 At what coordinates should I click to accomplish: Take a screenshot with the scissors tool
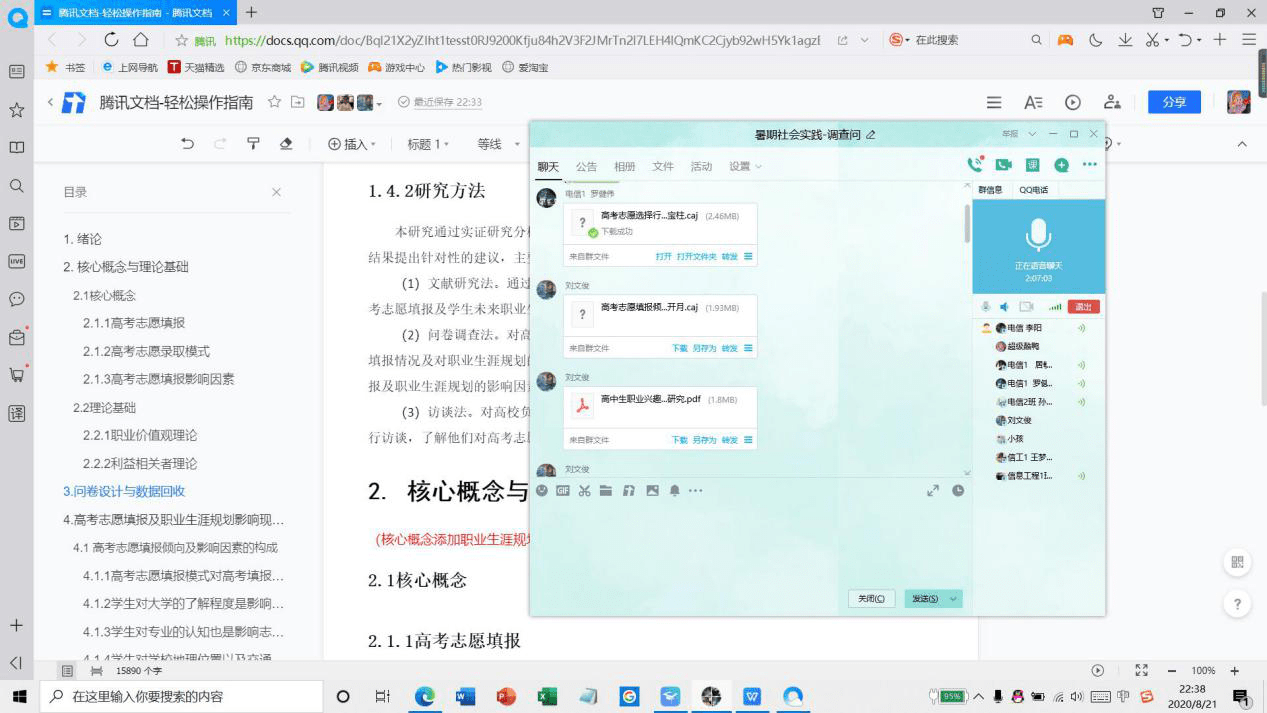coord(585,491)
